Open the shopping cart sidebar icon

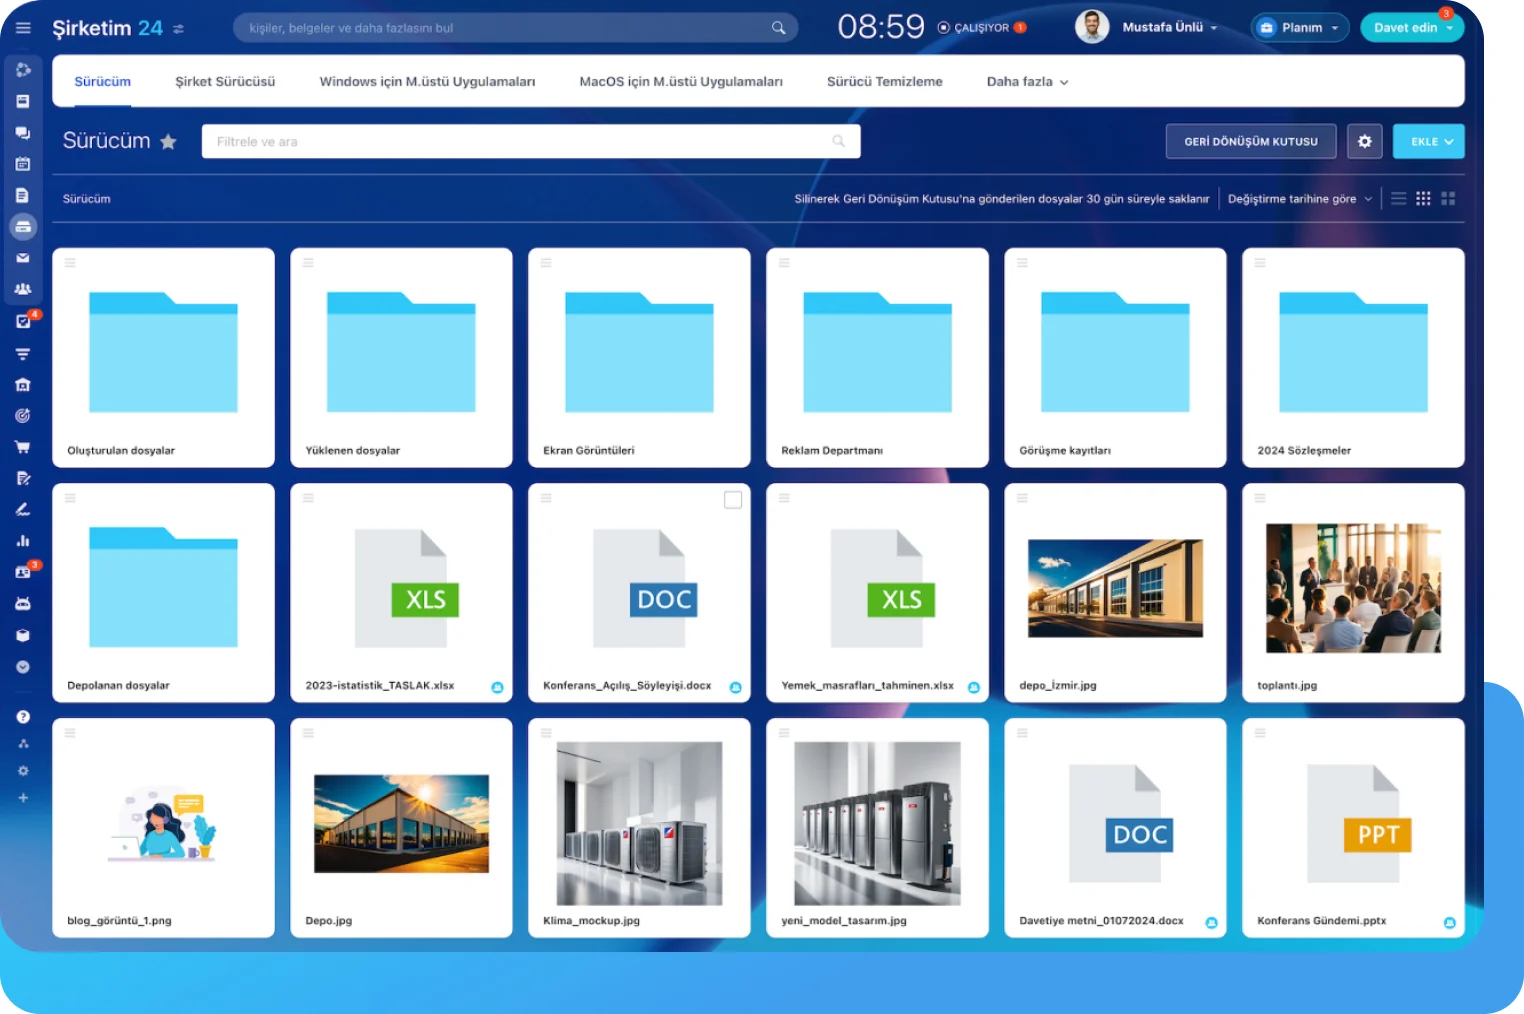pos(23,447)
